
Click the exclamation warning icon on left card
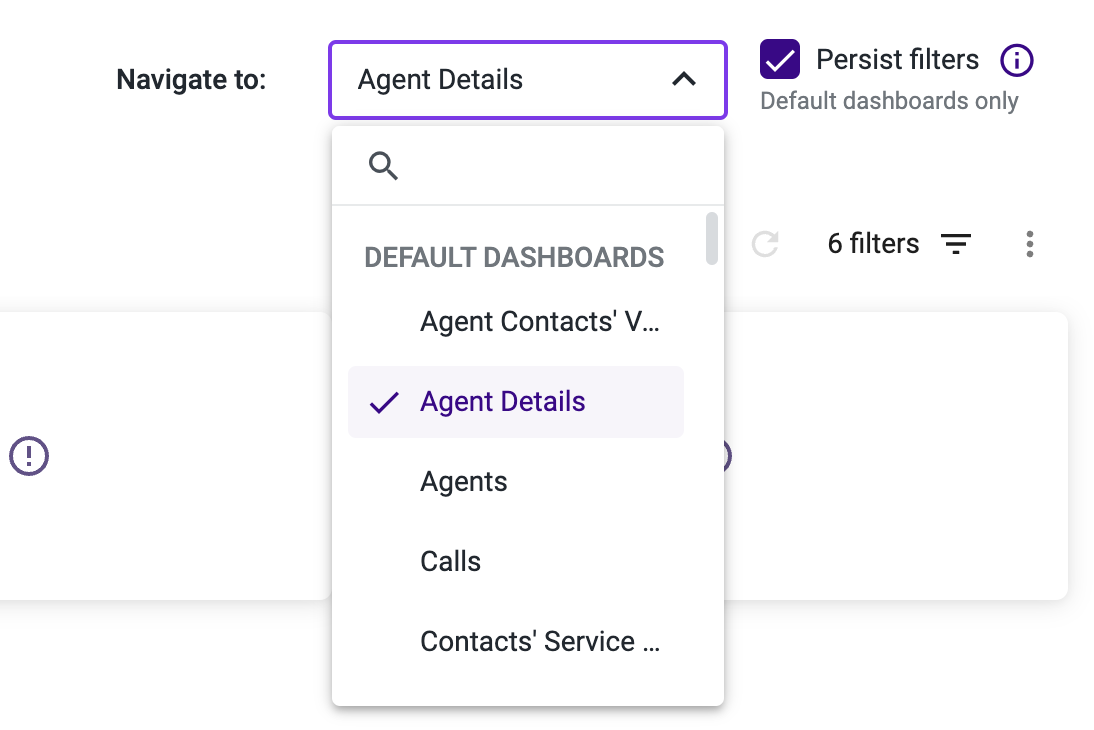(29, 456)
